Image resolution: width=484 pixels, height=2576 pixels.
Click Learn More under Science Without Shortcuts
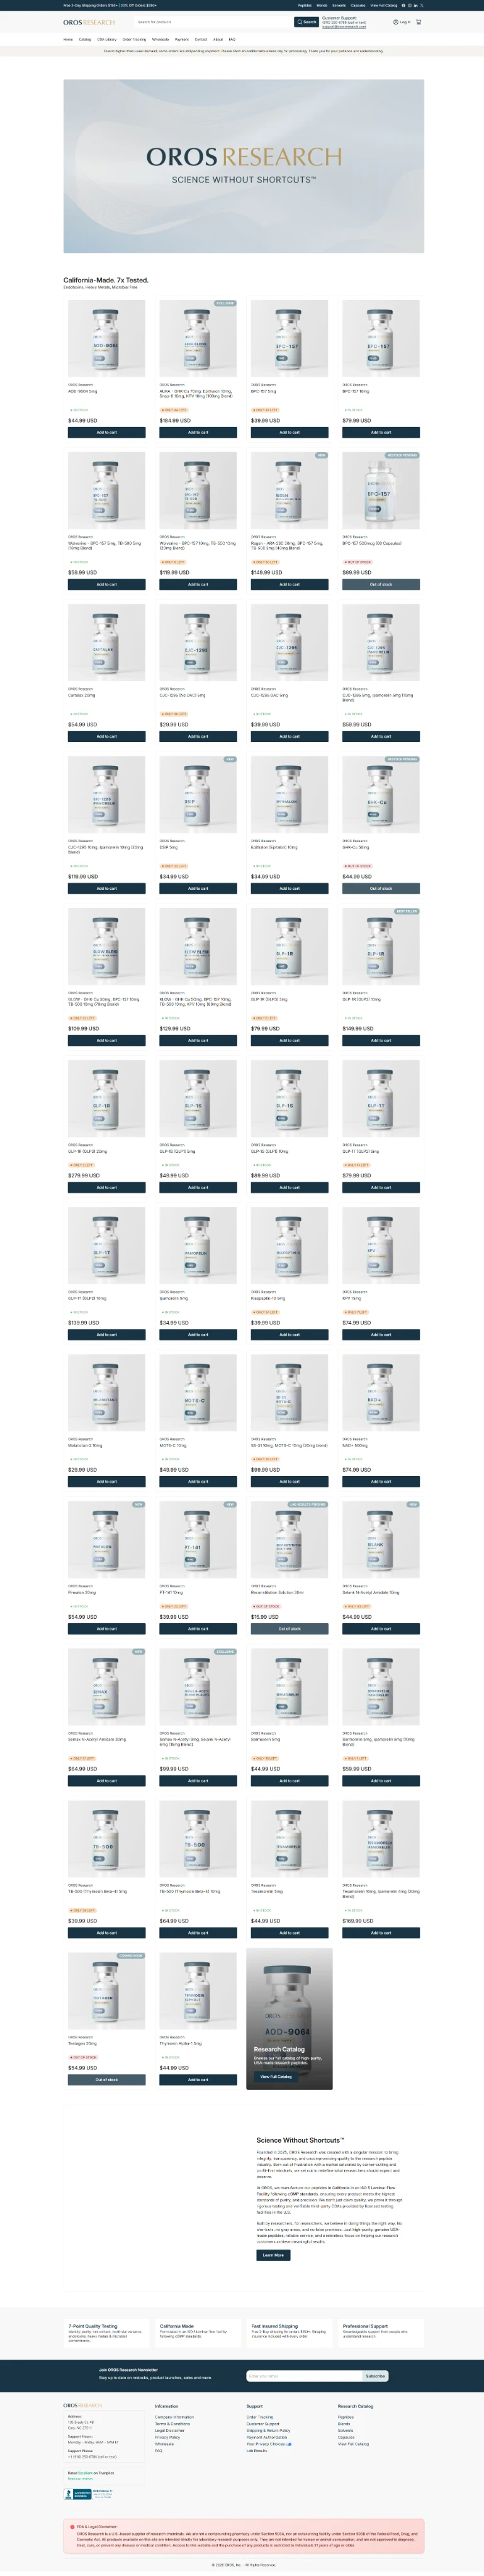(273, 2255)
